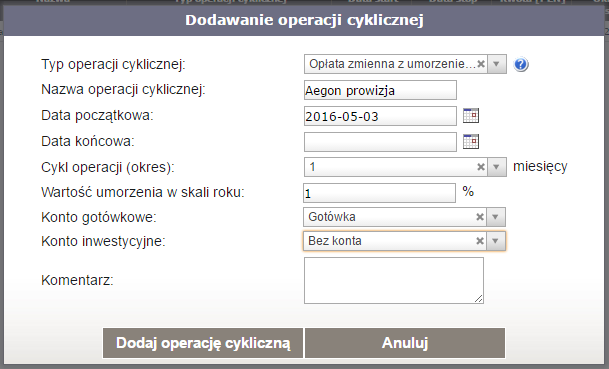Clear the Cykl operacji value
Viewport: 609px width, 369px height.
pyautogui.click(x=480, y=167)
